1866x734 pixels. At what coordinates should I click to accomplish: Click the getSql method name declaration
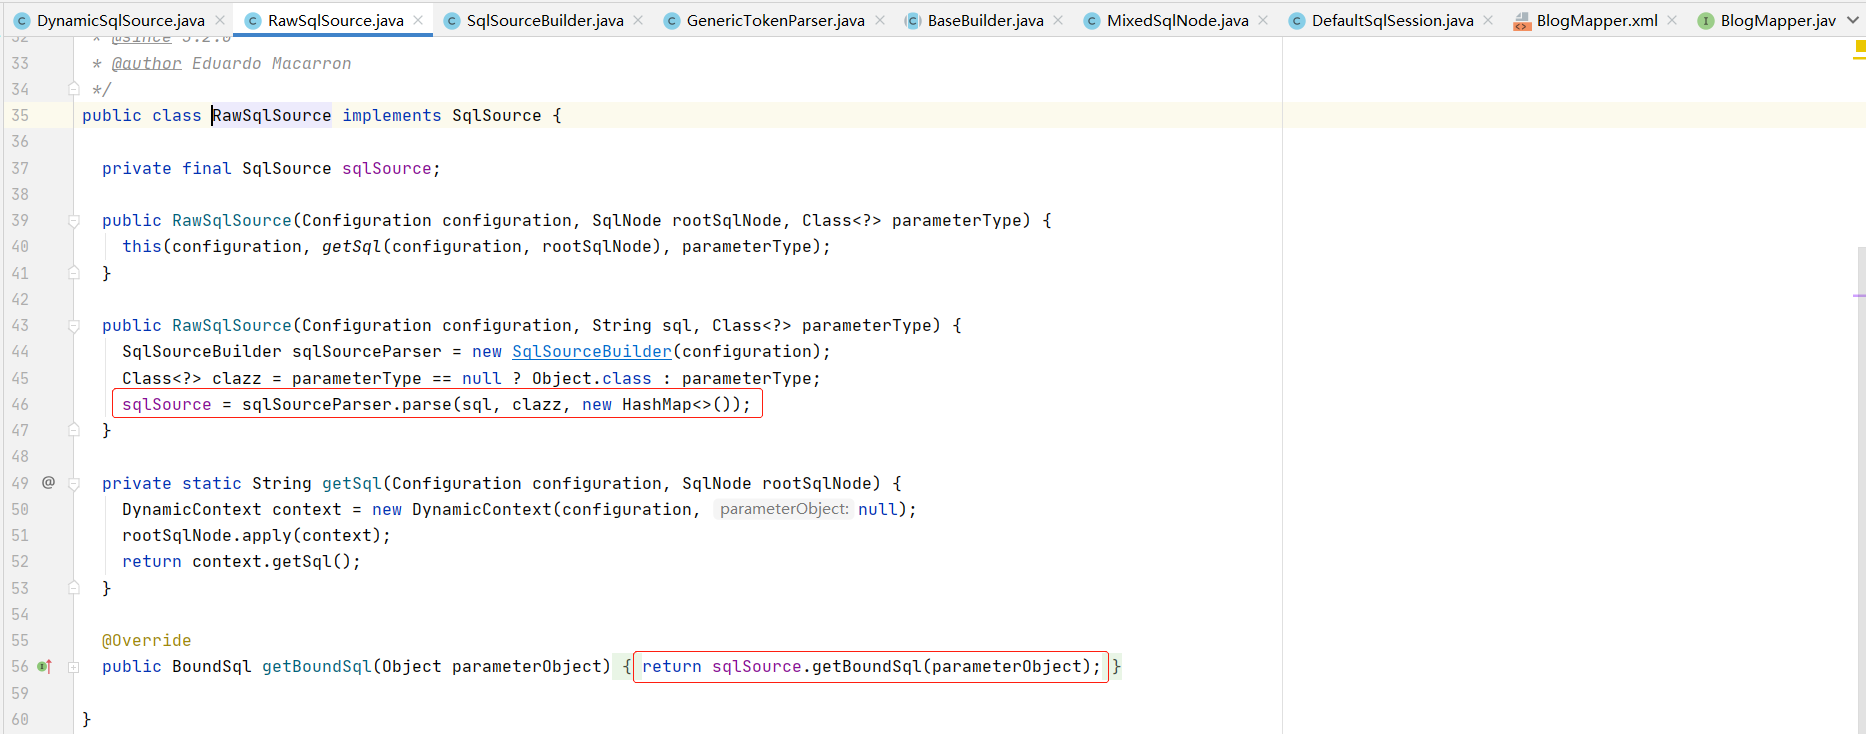click(352, 483)
